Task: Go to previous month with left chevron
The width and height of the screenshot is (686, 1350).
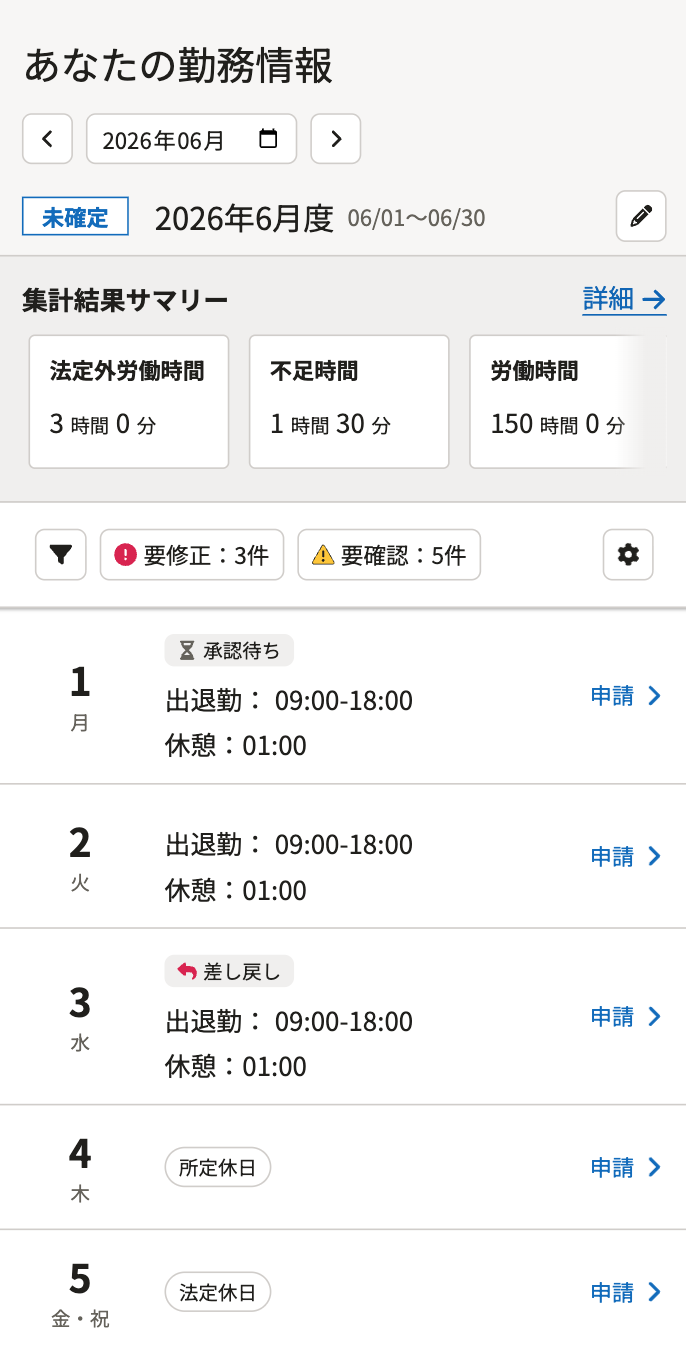Action: 48,139
